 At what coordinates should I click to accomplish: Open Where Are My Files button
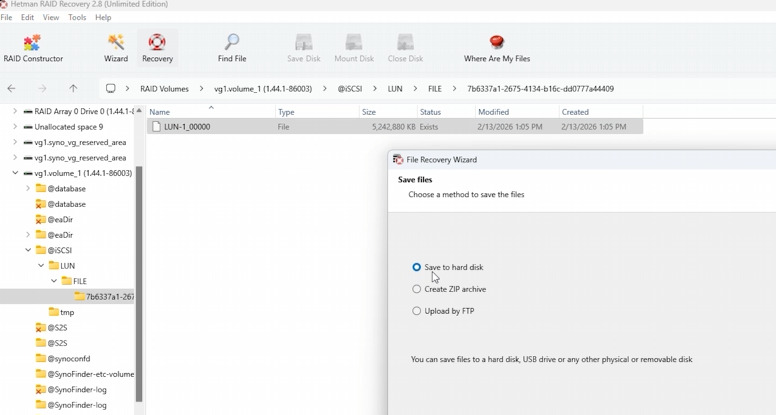click(496, 48)
